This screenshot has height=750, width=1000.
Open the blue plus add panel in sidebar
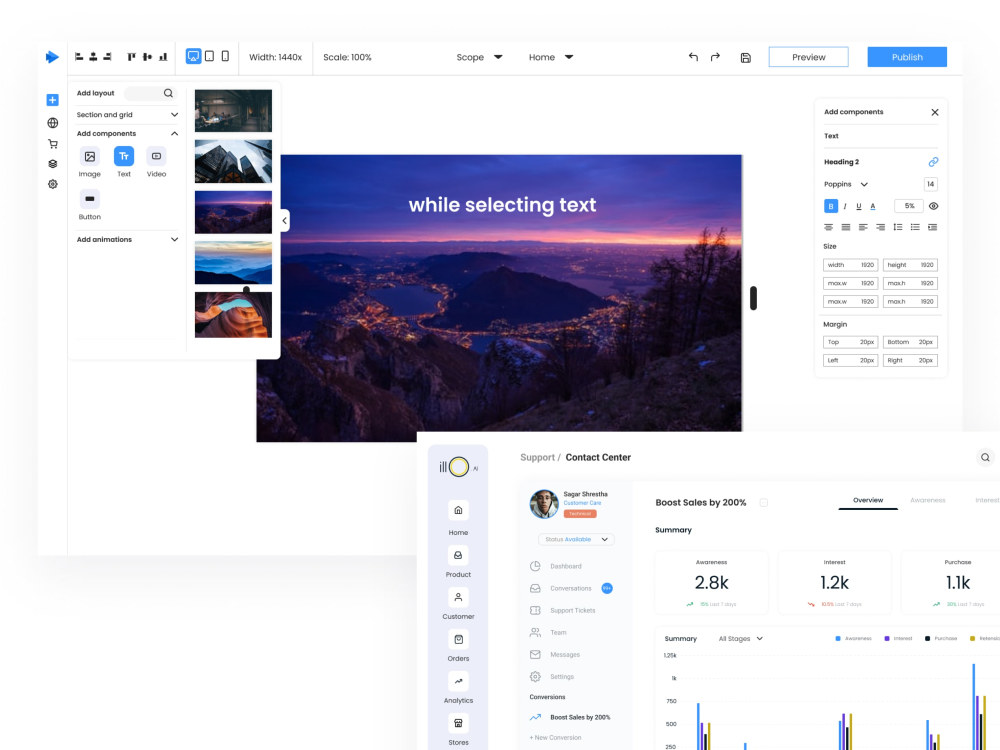point(53,100)
